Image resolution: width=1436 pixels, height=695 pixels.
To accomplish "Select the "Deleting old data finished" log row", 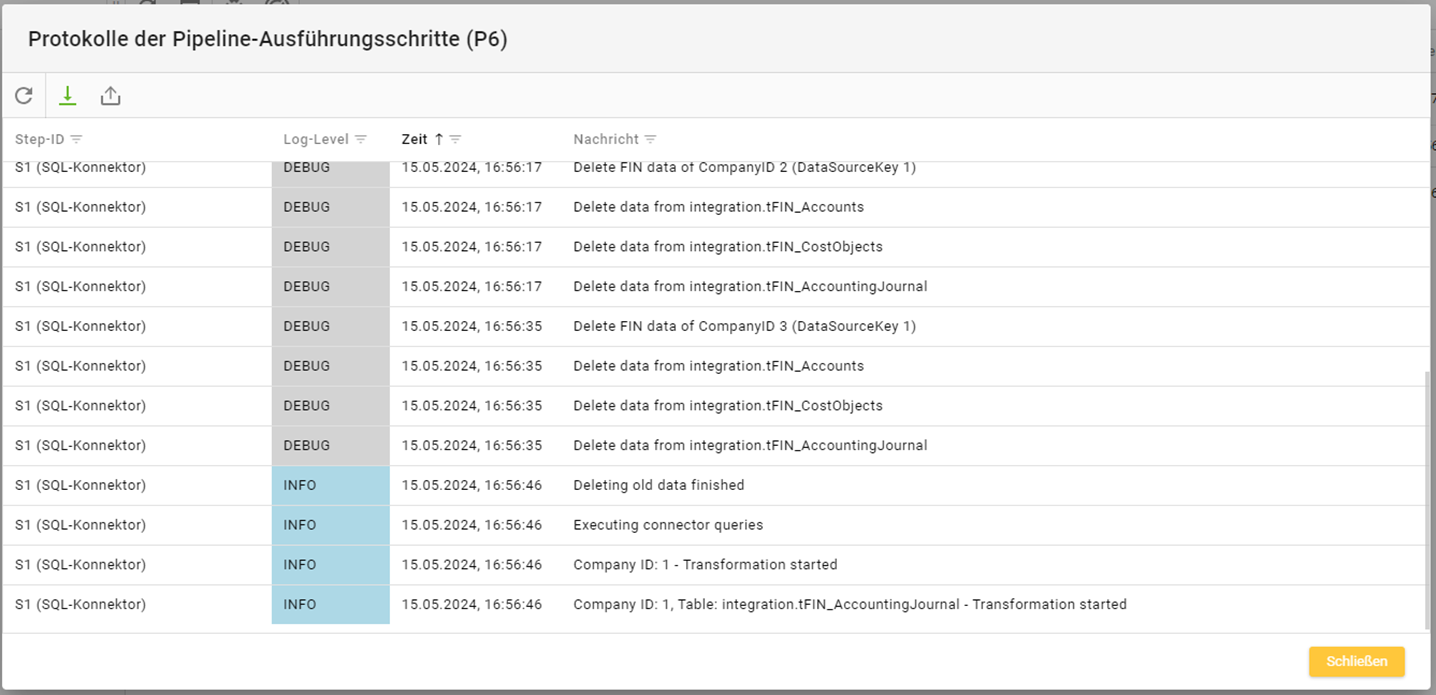I will pyautogui.click(x=658, y=485).
